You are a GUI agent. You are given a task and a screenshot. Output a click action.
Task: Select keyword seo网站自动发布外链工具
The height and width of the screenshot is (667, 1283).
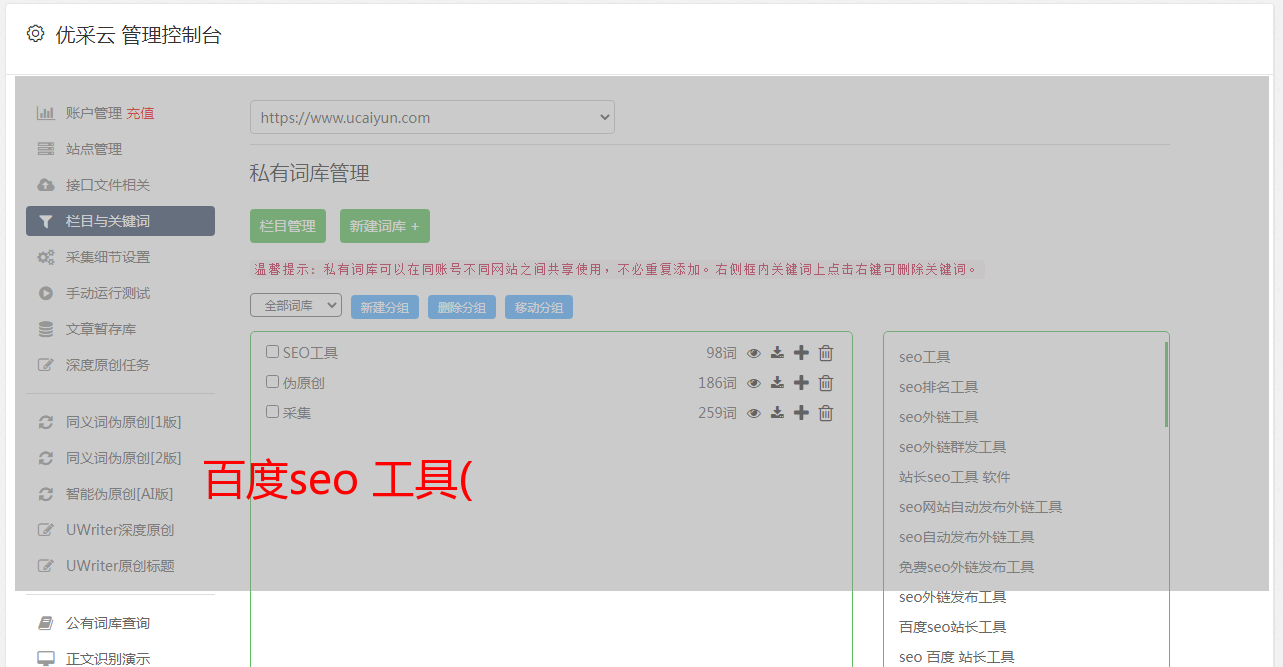[980, 507]
